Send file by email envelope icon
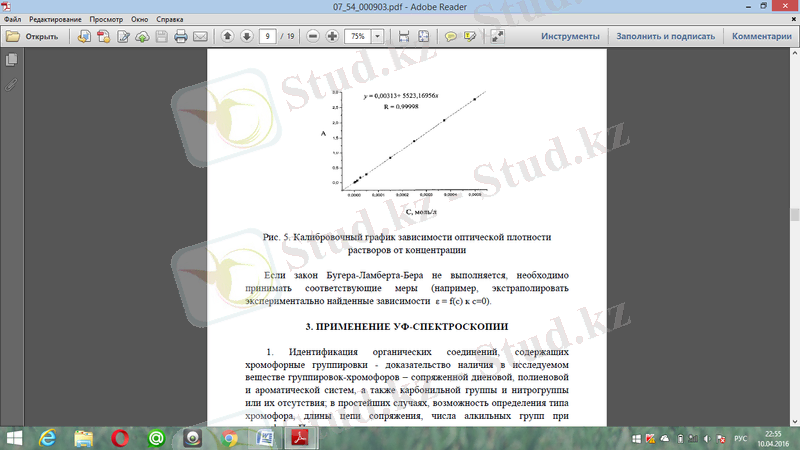This screenshot has height=450, width=800. tap(200, 37)
